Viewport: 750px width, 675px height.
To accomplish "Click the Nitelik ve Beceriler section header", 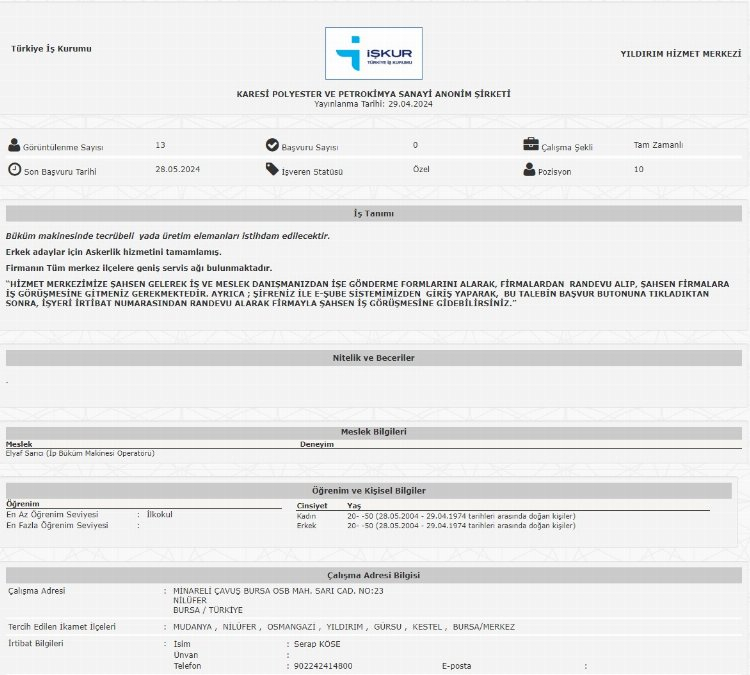I will 374,357.
